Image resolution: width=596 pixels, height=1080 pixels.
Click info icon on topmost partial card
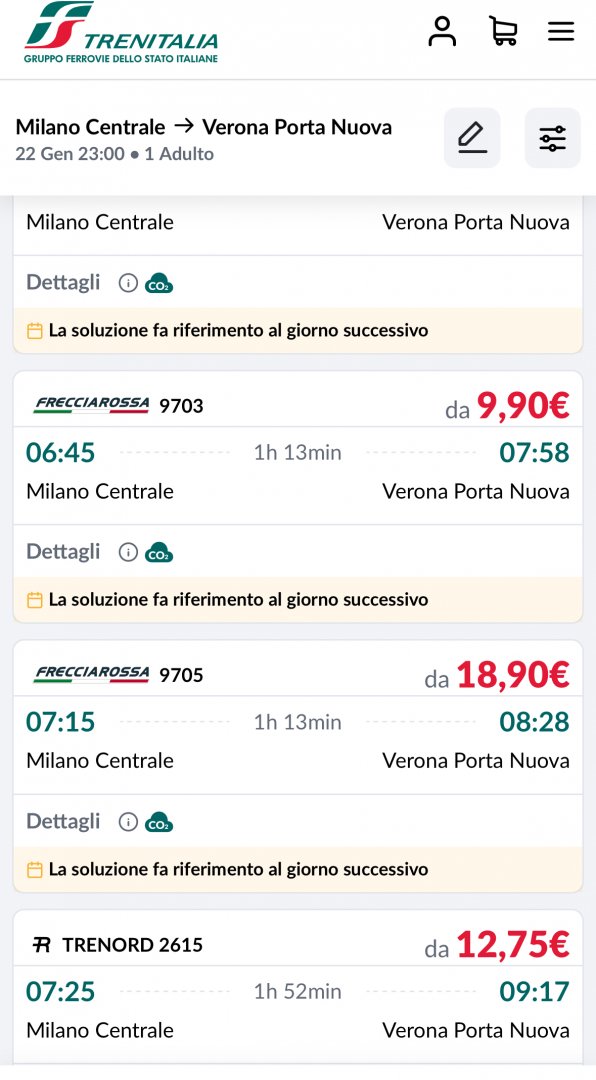coord(128,282)
